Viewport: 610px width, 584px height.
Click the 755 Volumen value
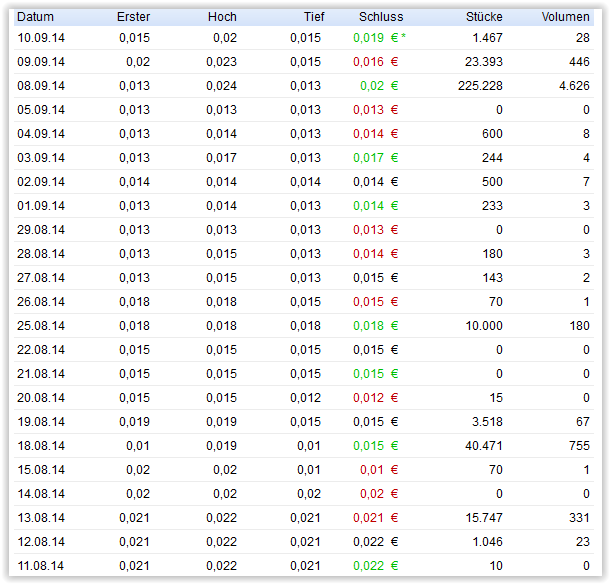[579, 446]
